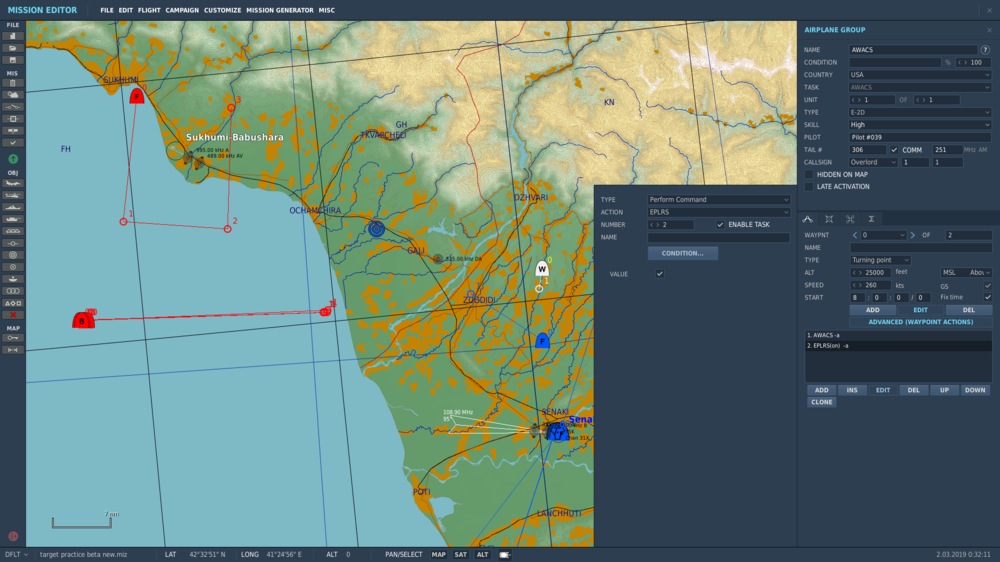Toggle the Hidden on Map checkbox

coord(809,174)
